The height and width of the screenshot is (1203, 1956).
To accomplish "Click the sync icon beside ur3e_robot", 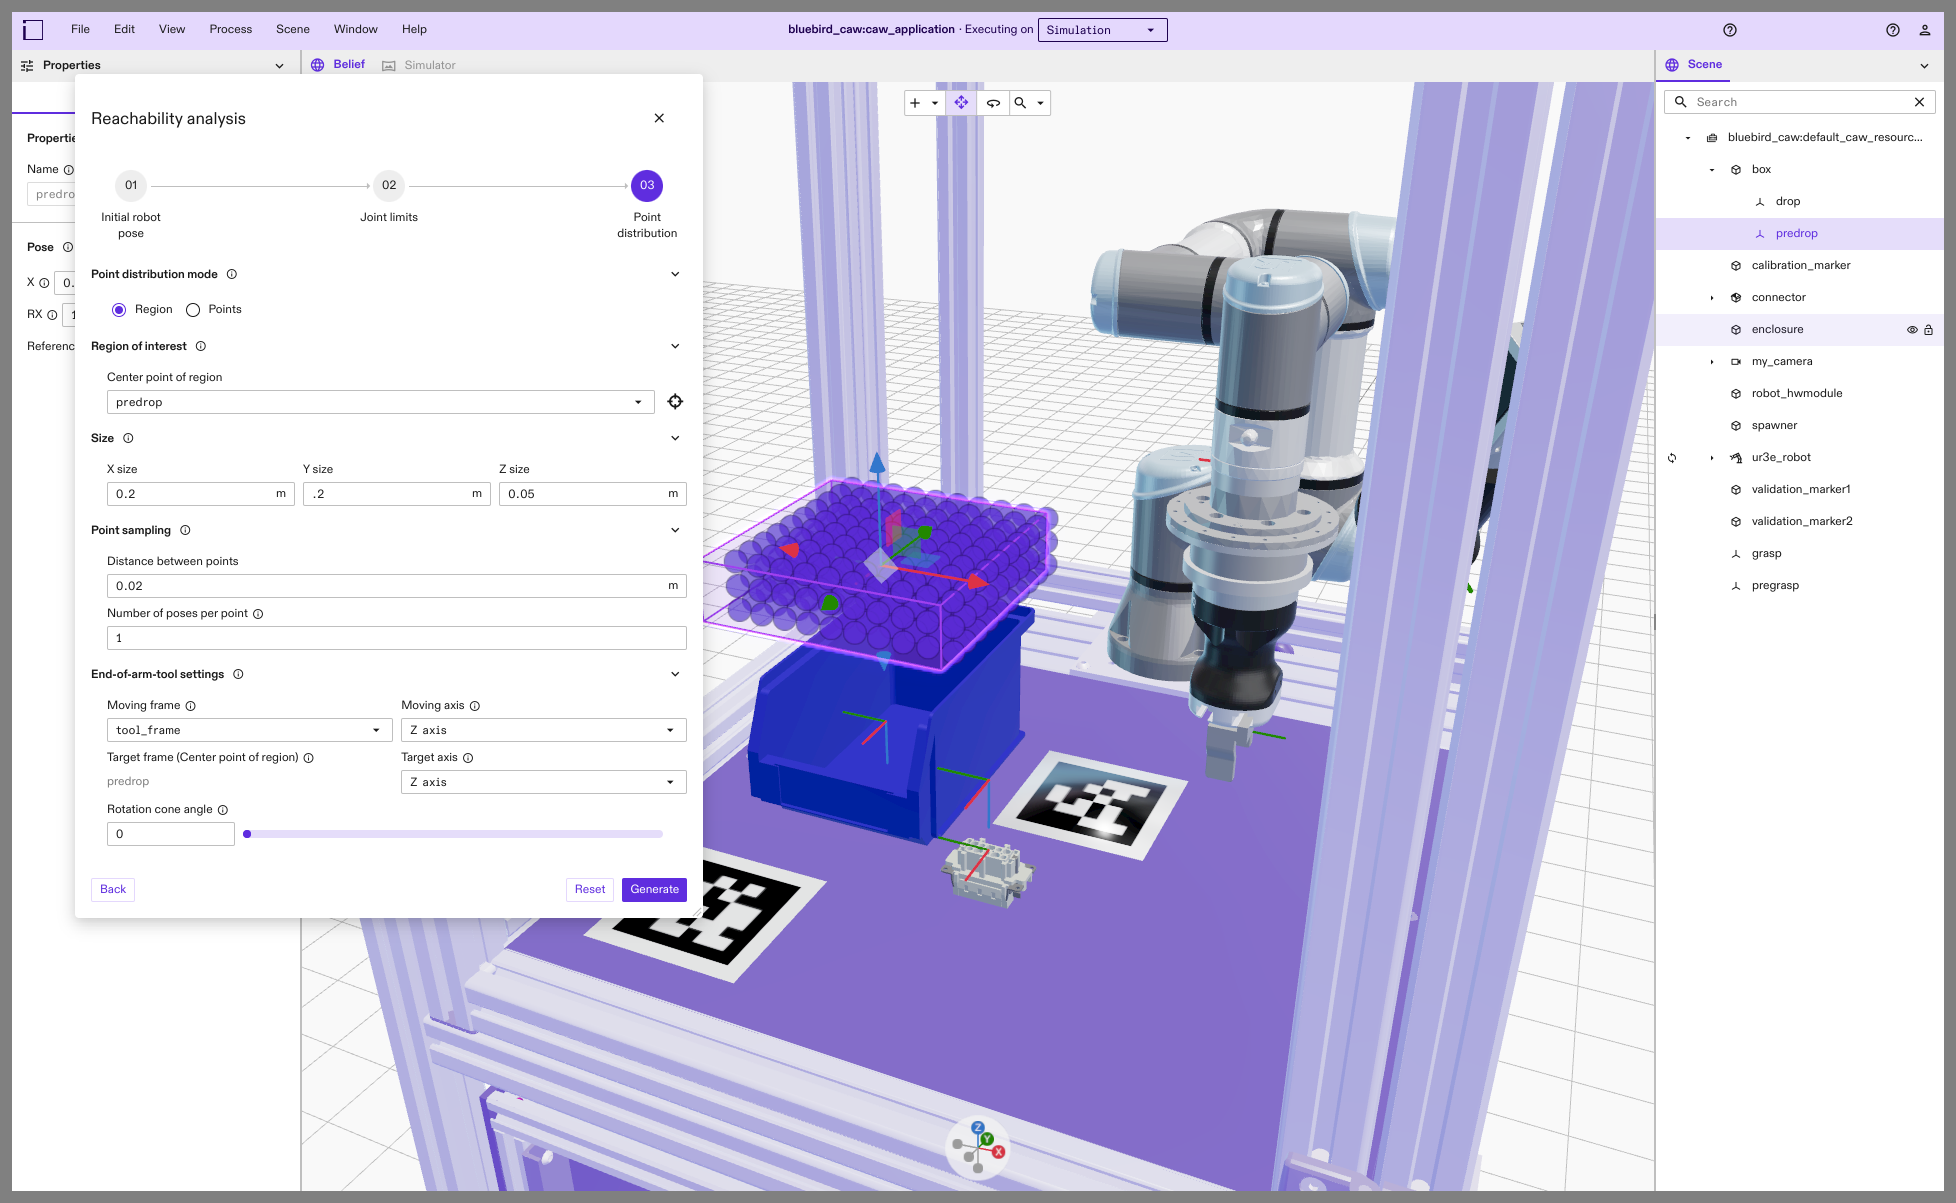I will tap(1672, 458).
